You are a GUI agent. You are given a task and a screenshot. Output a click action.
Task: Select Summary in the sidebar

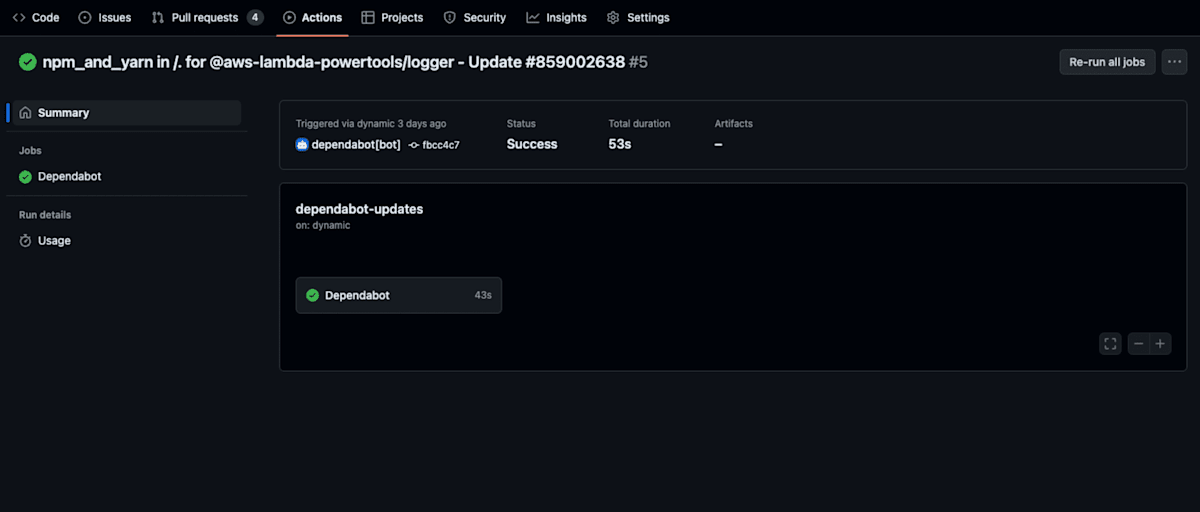(x=126, y=113)
